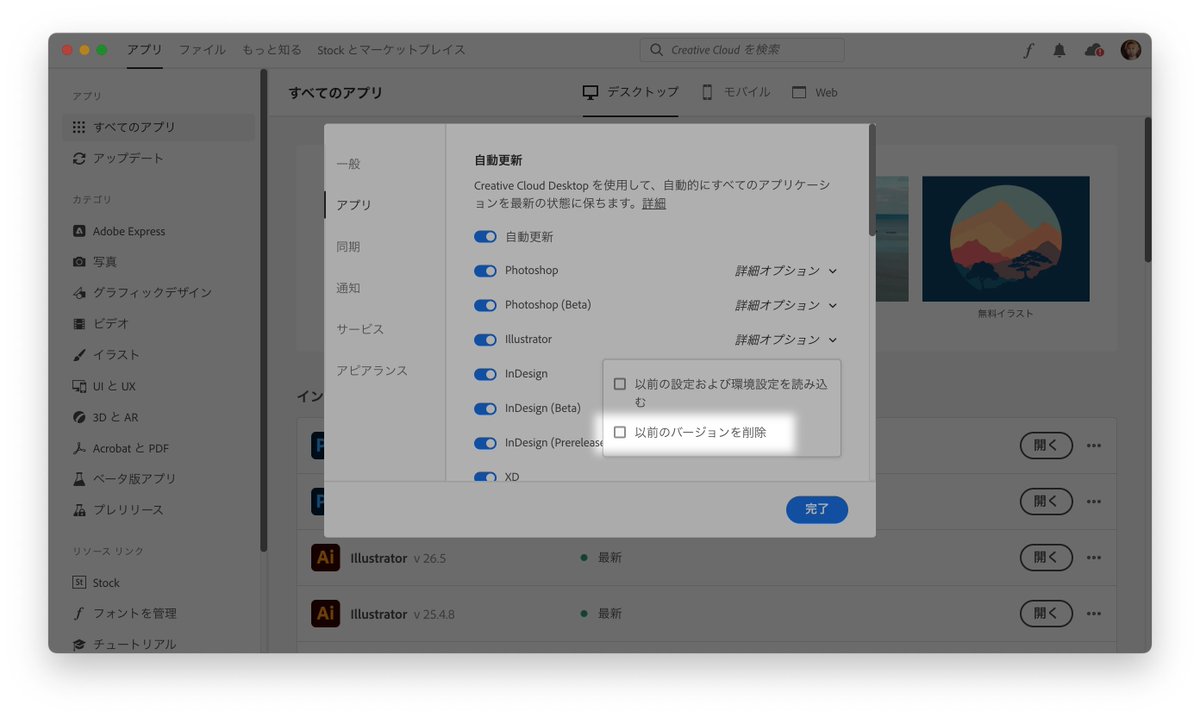This screenshot has width=1200, height=717.
Task: Check 以前のバージョンを削除 checkbox
Action: click(x=620, y=432)
